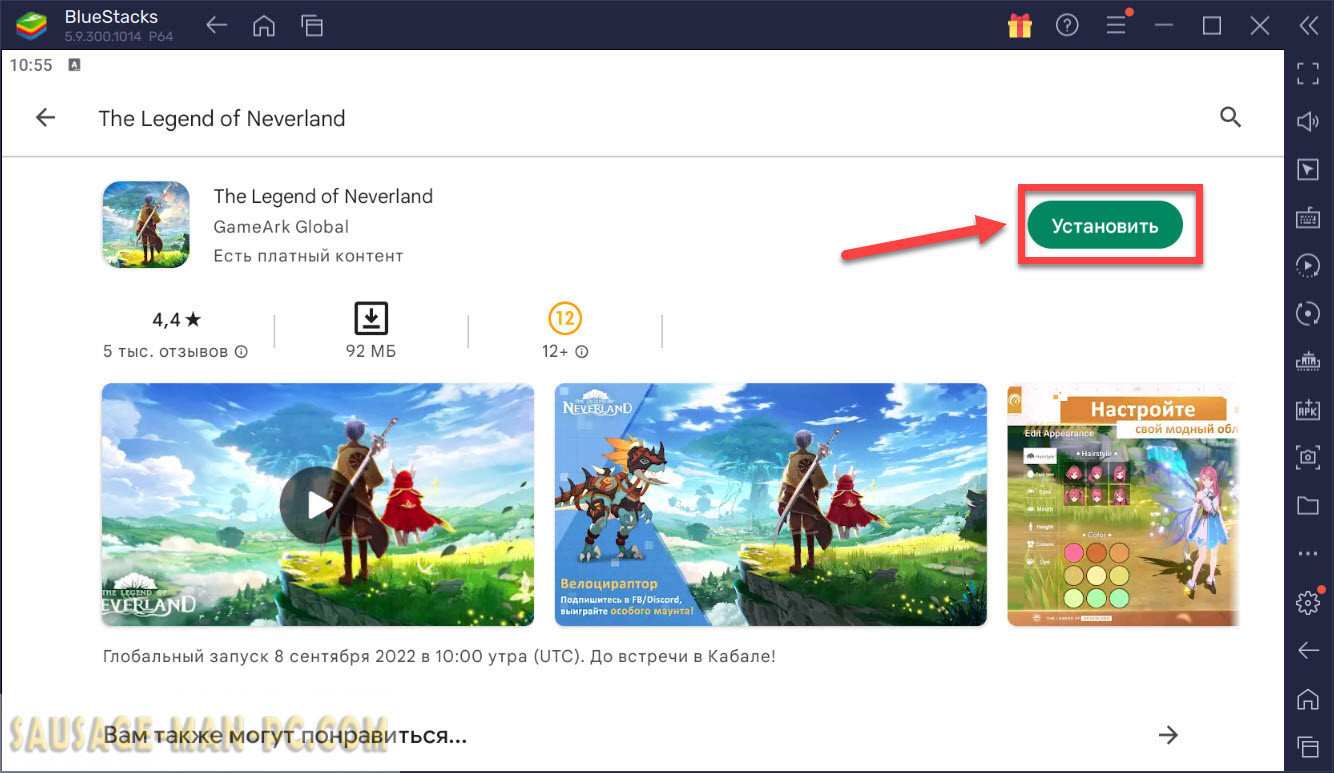Click Android recents button in sidebar
The width and height of the screenshot is (1334, 773).
coord(1308,746)
